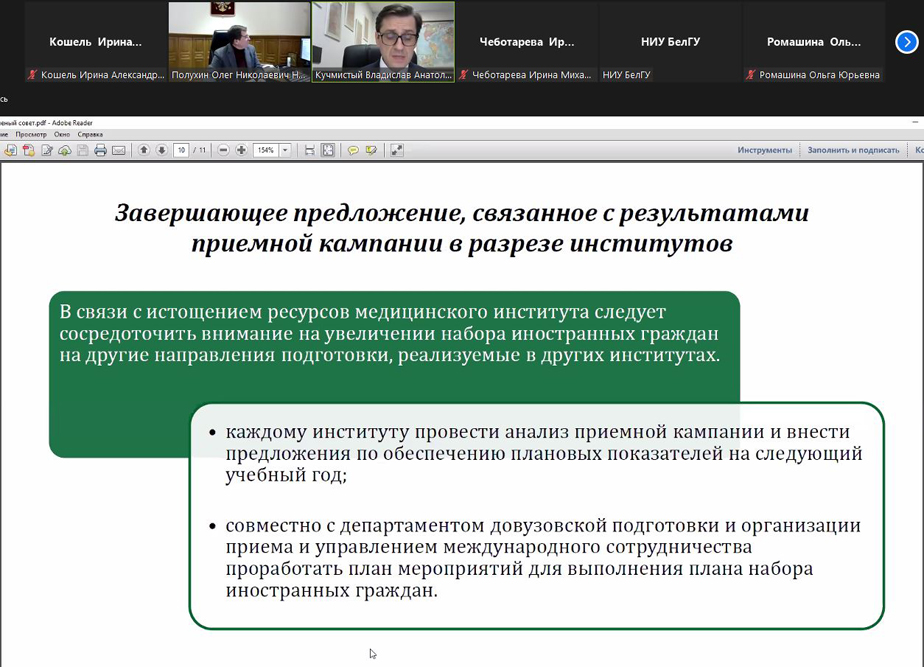
Task: Click the email envelope icon in toolbar
Action: [118, 150]
